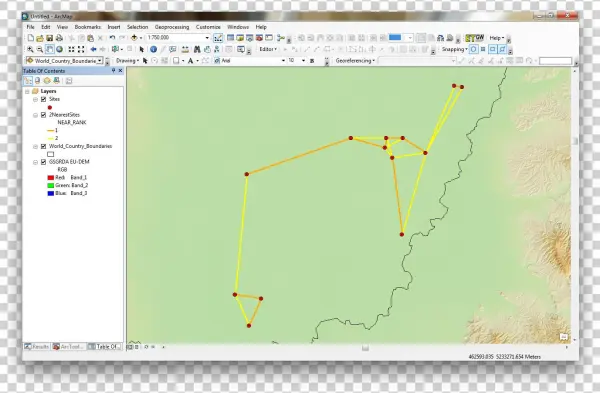600x393 pixels.
Task: Click List By Source icon
Action: tap(37, 80)
